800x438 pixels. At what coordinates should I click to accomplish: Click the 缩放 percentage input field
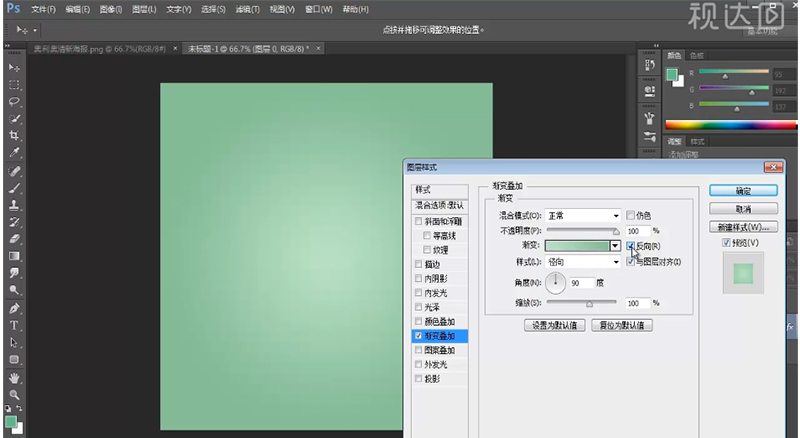(x=638, y=303)
